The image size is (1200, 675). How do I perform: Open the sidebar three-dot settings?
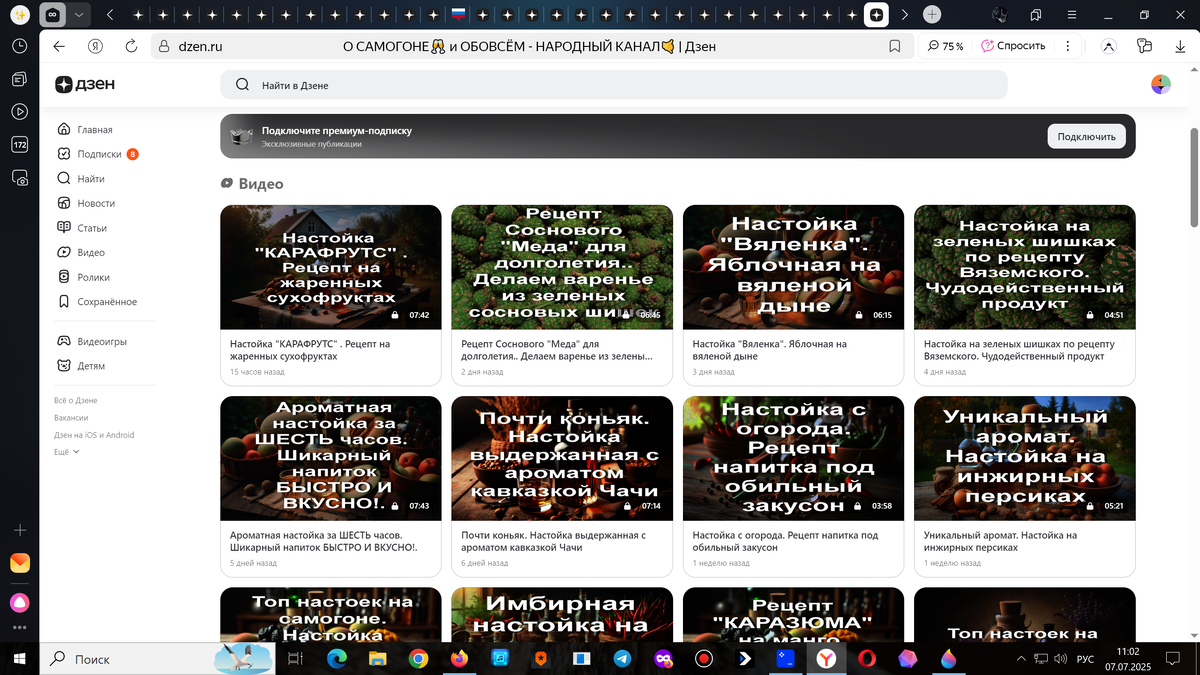click(19, 628)
